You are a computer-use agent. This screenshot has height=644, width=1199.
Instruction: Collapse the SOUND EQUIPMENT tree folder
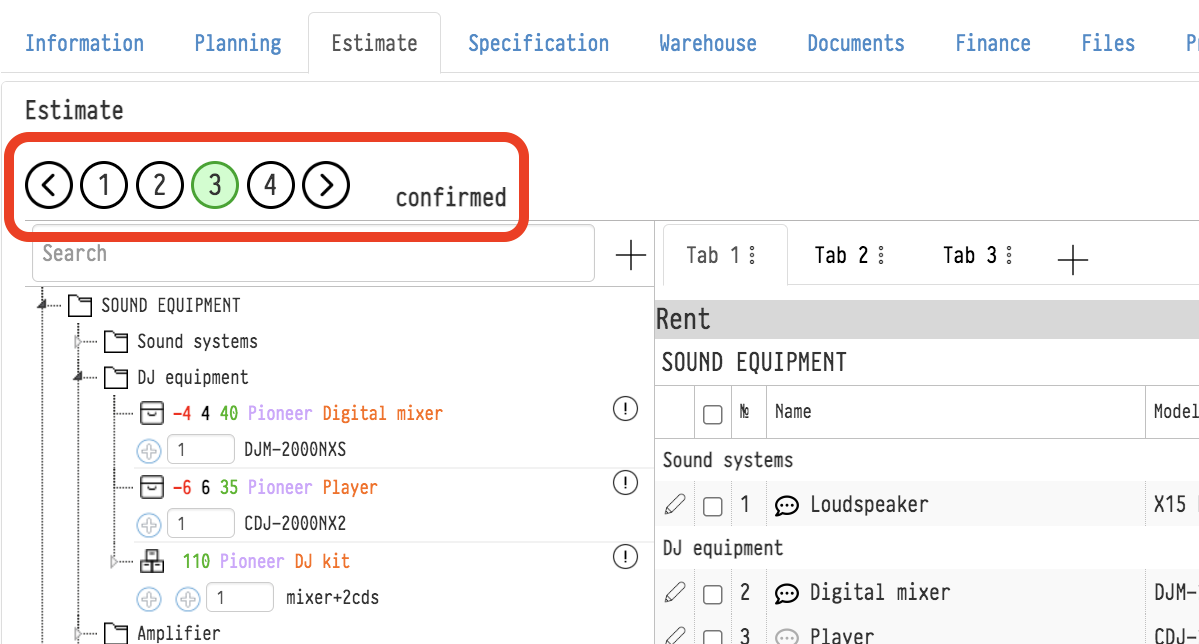tap(43, 305)
